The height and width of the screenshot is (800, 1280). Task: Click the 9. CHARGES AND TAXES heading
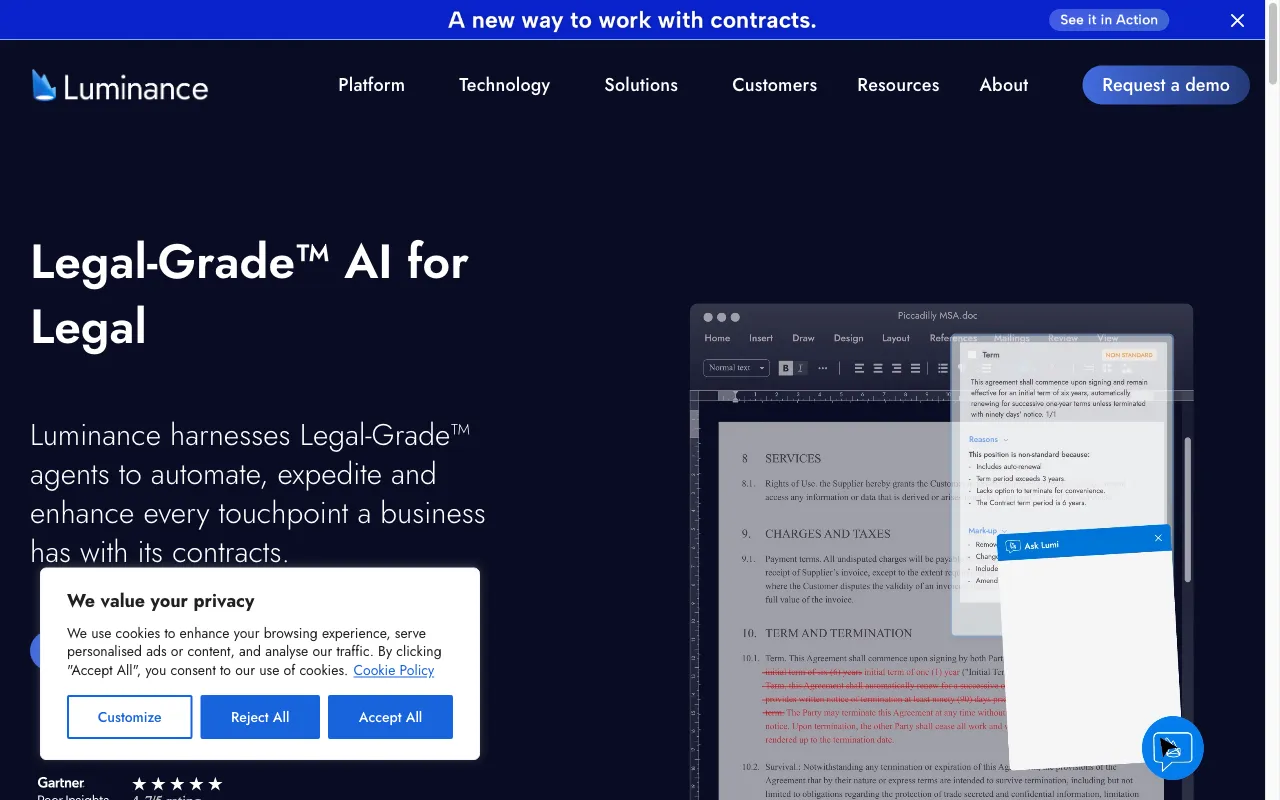(816, 534)
